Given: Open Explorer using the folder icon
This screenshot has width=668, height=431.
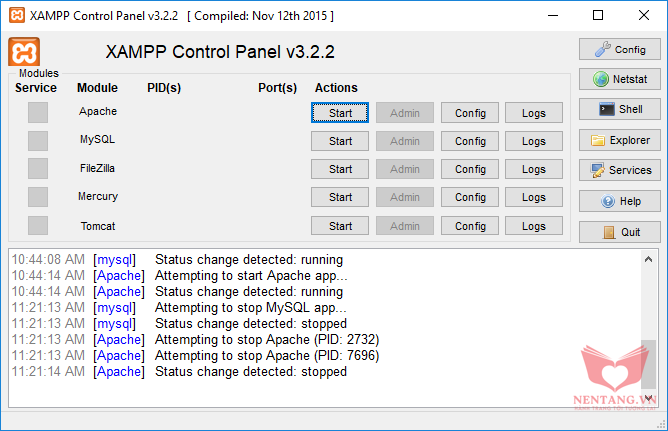Looking at the screenshot, I should (619, 140).
